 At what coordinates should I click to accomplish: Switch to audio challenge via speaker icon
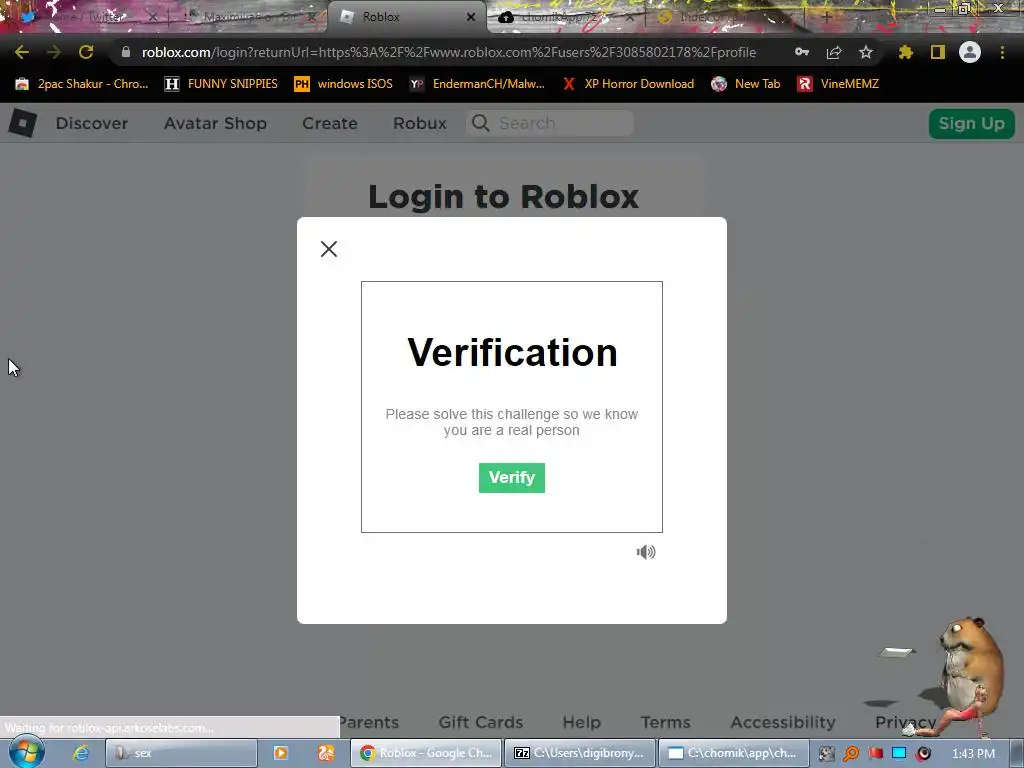point(646,552)
